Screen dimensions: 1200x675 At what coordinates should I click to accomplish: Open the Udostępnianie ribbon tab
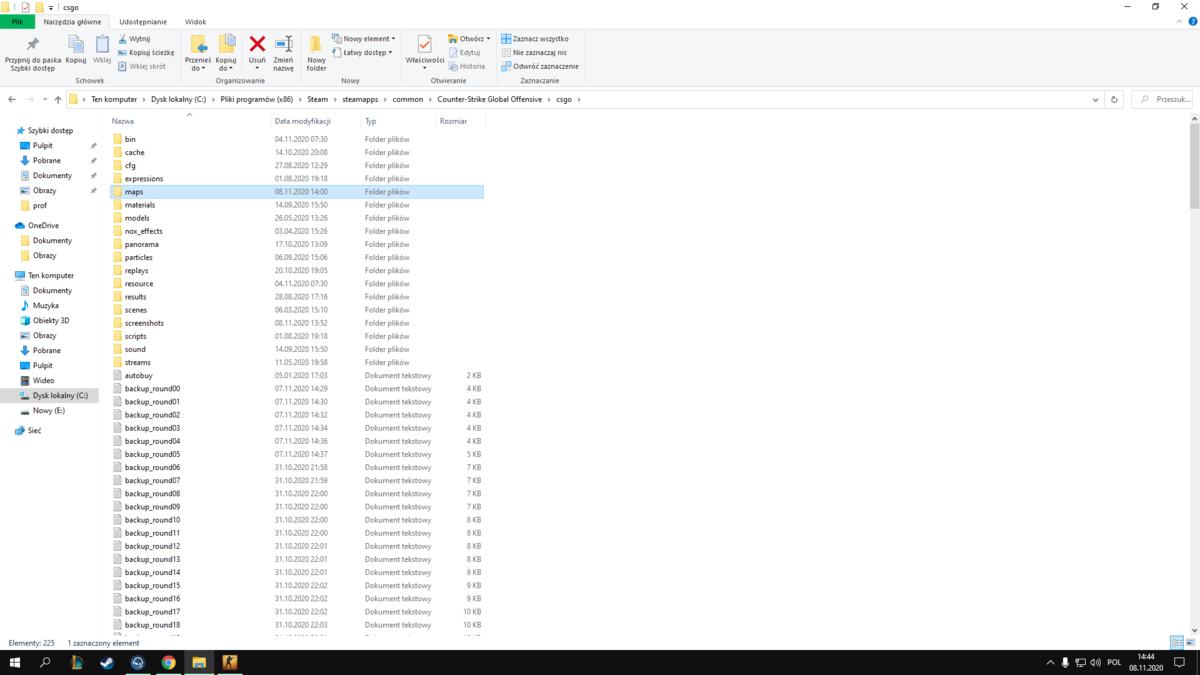coord(143,21)
